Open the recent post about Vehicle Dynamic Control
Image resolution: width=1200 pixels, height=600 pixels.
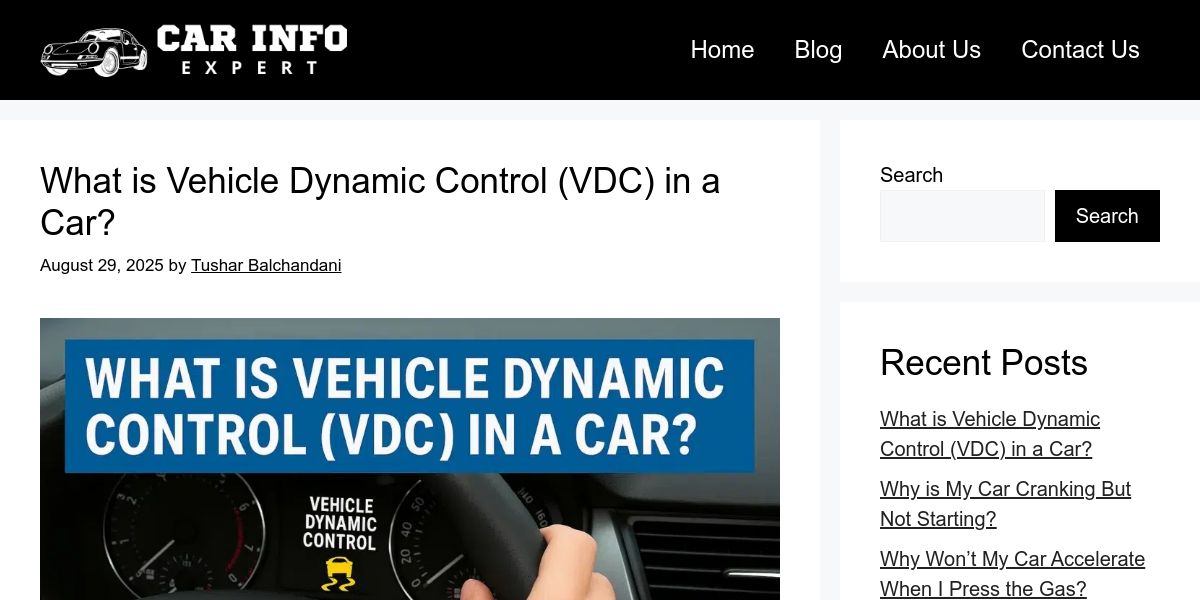tap(990, 434)
